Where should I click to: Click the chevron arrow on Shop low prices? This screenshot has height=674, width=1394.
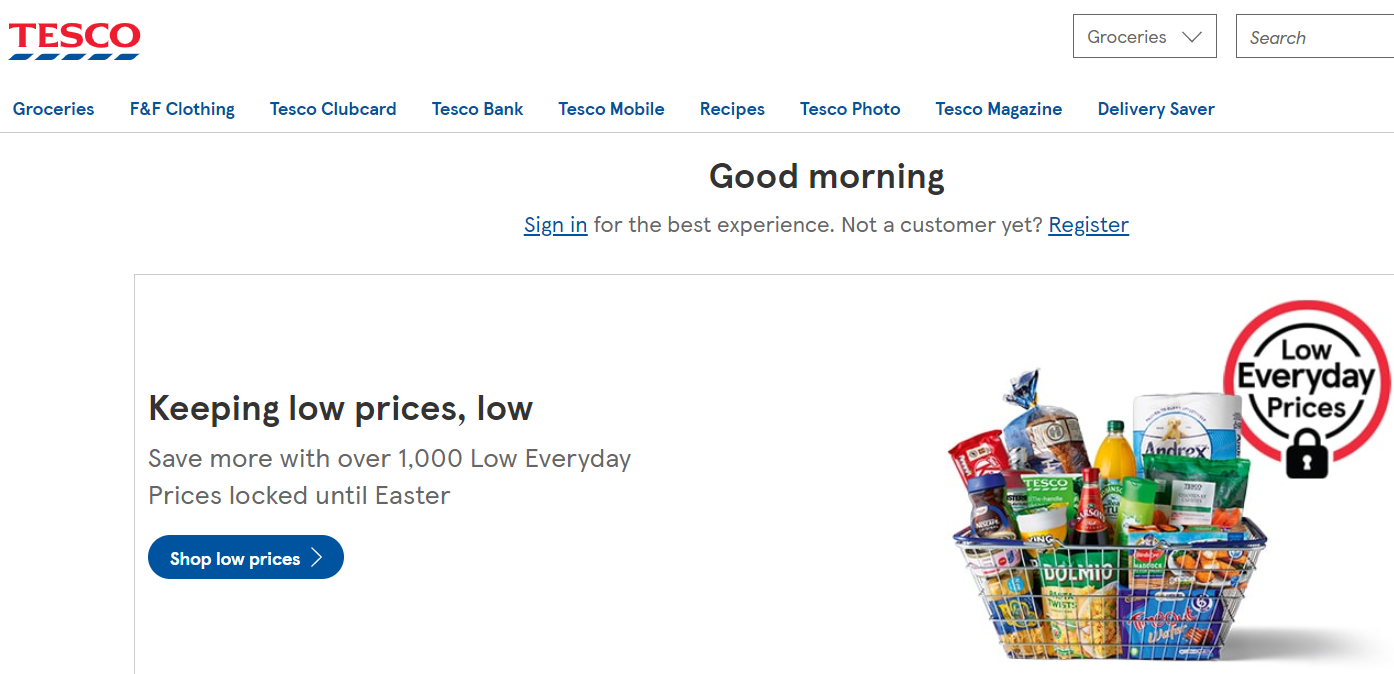click(317, 558)
